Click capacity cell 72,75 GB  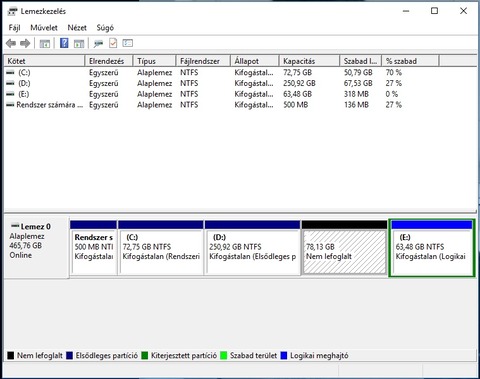pyautogui.click(x=297, y=72)
